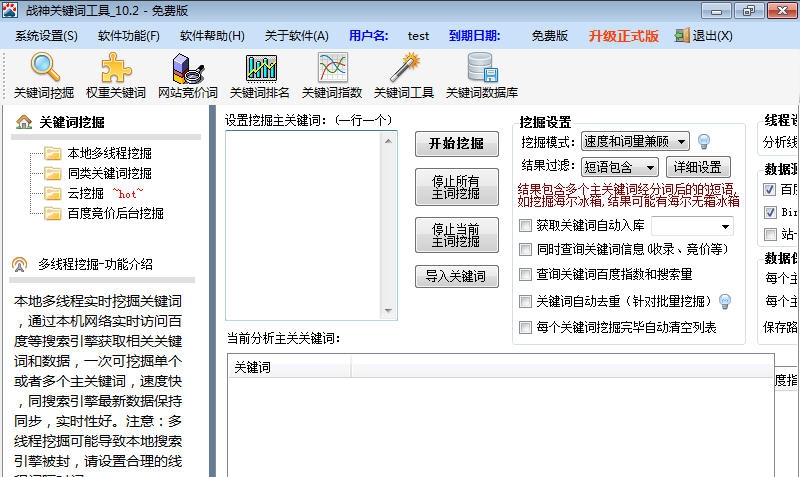Screen dimensions: 800x477
Task: Select 百度竞价后台挖掘 tree item
Action: point(116,213)
